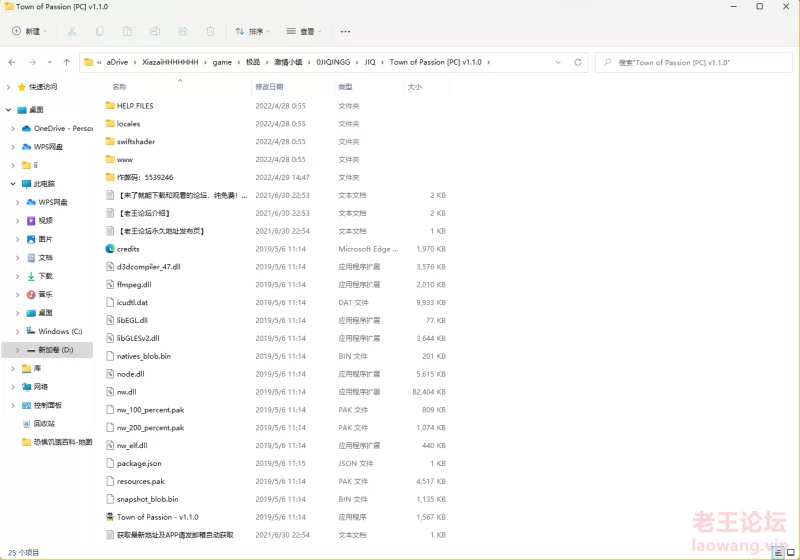Click the Rename icon in toolbar
Image resolution: width=800 pixels, height=560 pixels.
click(x=155, y=32)
